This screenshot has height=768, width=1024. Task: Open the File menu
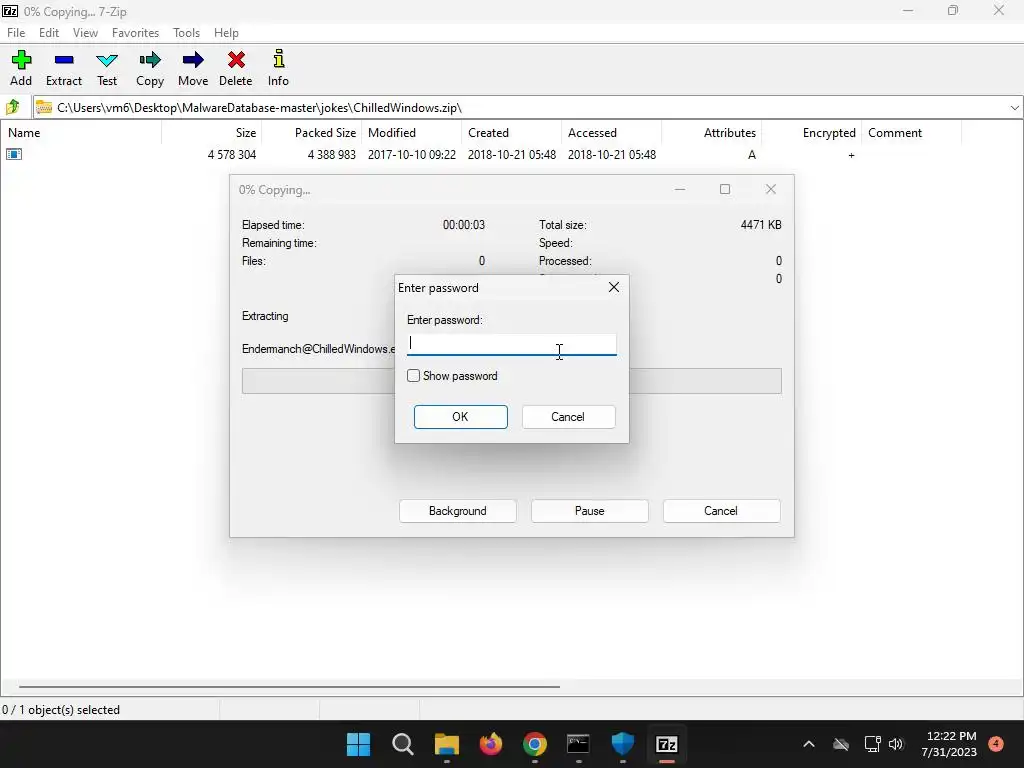pos(16,33)
